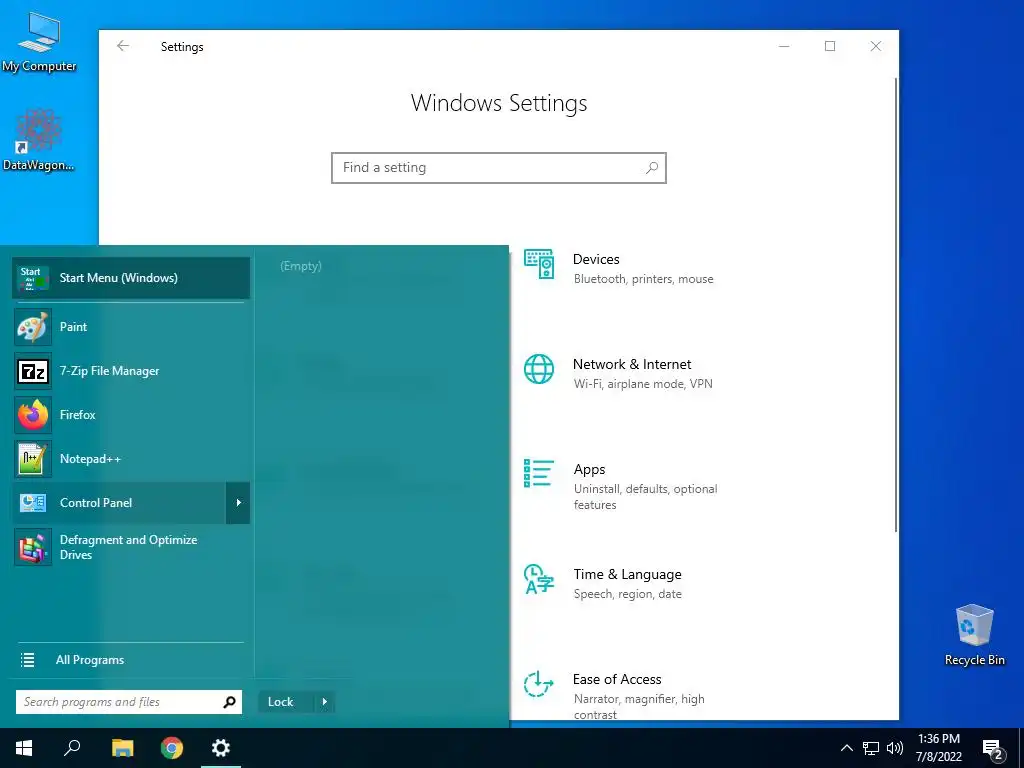Open Network & Internet globe icon

[x=539, y=369]
